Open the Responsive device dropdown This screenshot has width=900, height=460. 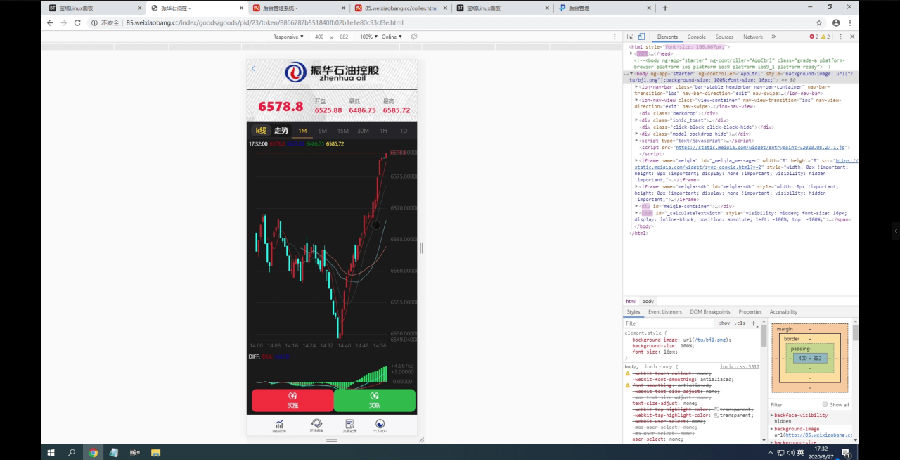pos(289,37)
